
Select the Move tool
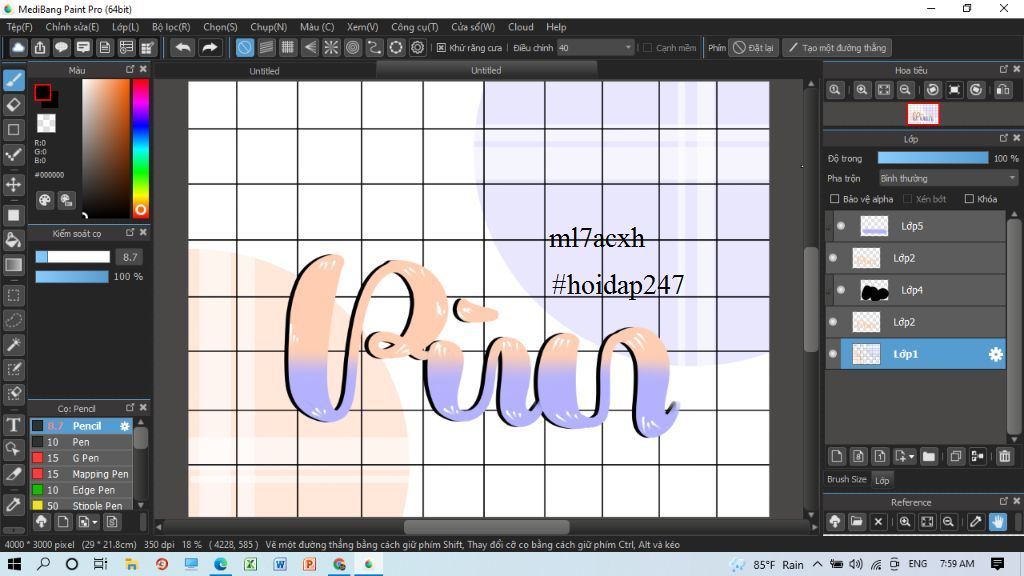click(x=14, y=184)
